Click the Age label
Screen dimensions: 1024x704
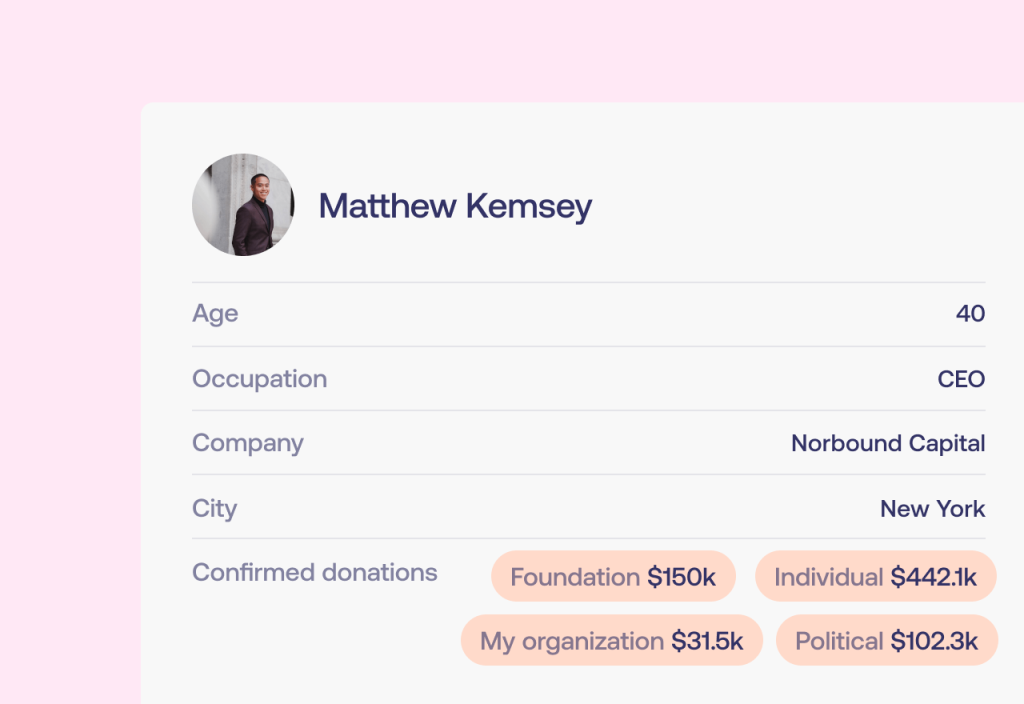pyautogui.click(x=215, y=313)
